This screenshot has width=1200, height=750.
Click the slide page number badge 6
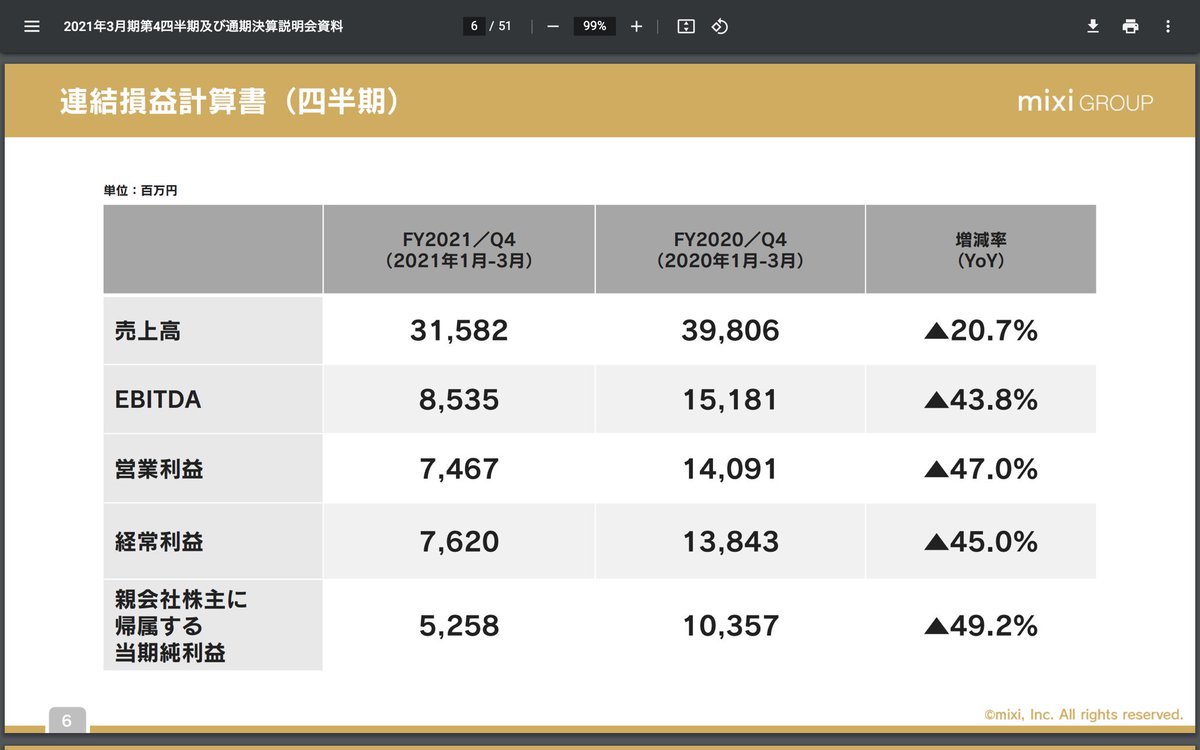coord(67,720)
